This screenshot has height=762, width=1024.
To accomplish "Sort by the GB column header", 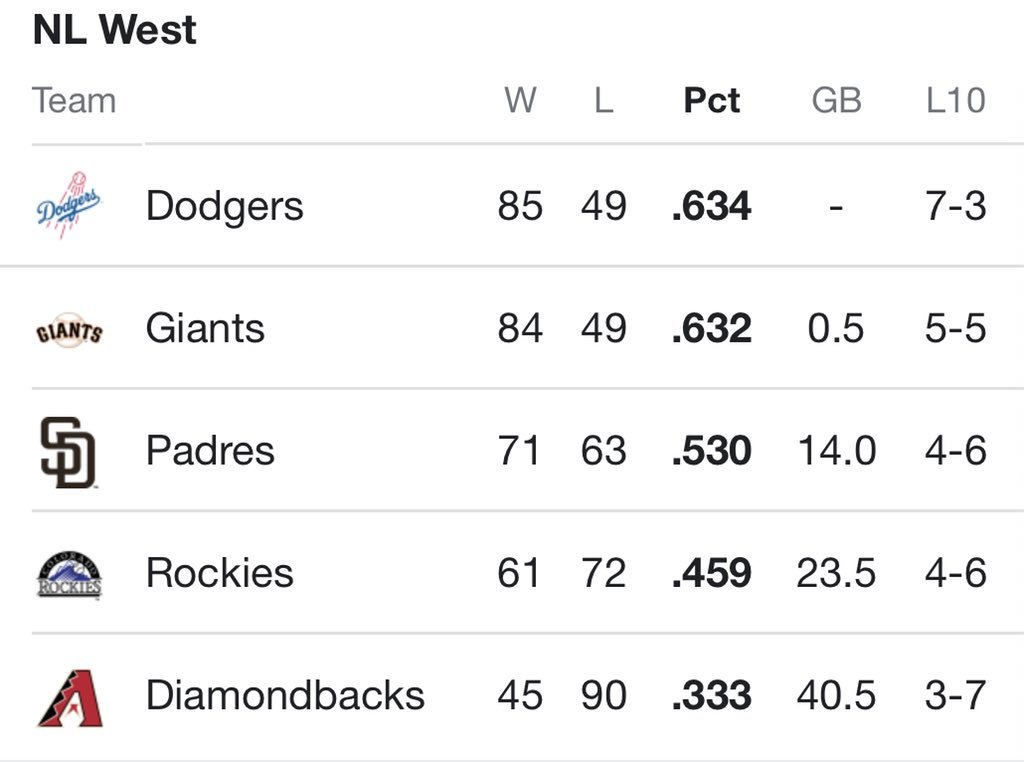I will click(836, 101).
